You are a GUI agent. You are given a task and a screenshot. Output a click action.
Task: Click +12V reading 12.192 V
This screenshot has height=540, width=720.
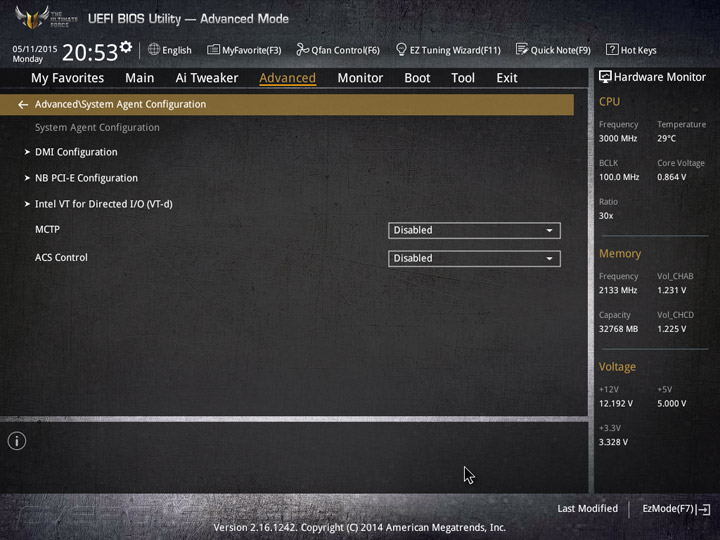point(615,403)
